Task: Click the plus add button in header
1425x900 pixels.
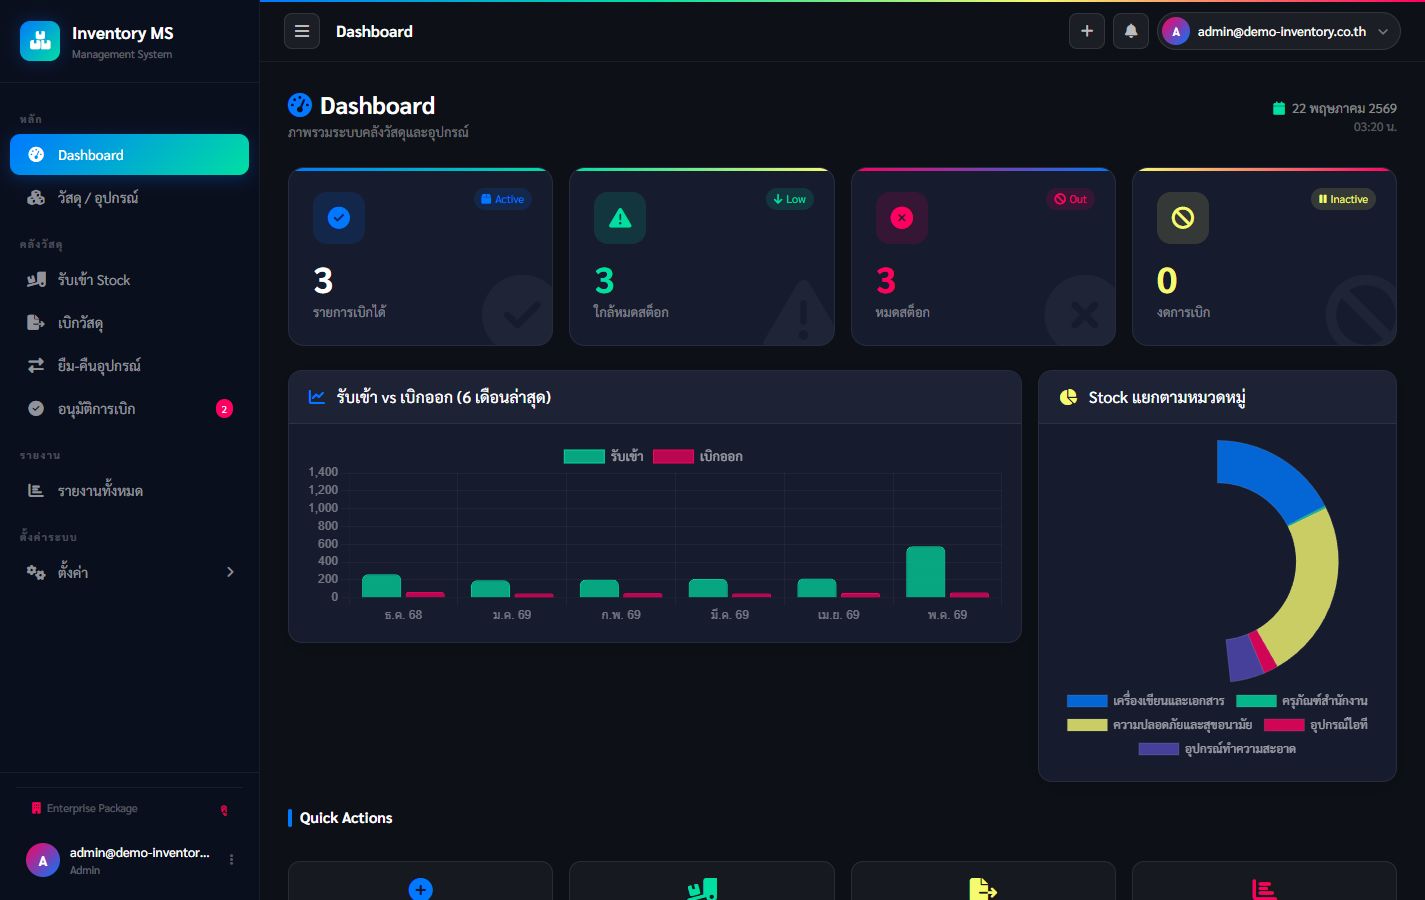Action: pyautogui.click(x=1087, y=31)
